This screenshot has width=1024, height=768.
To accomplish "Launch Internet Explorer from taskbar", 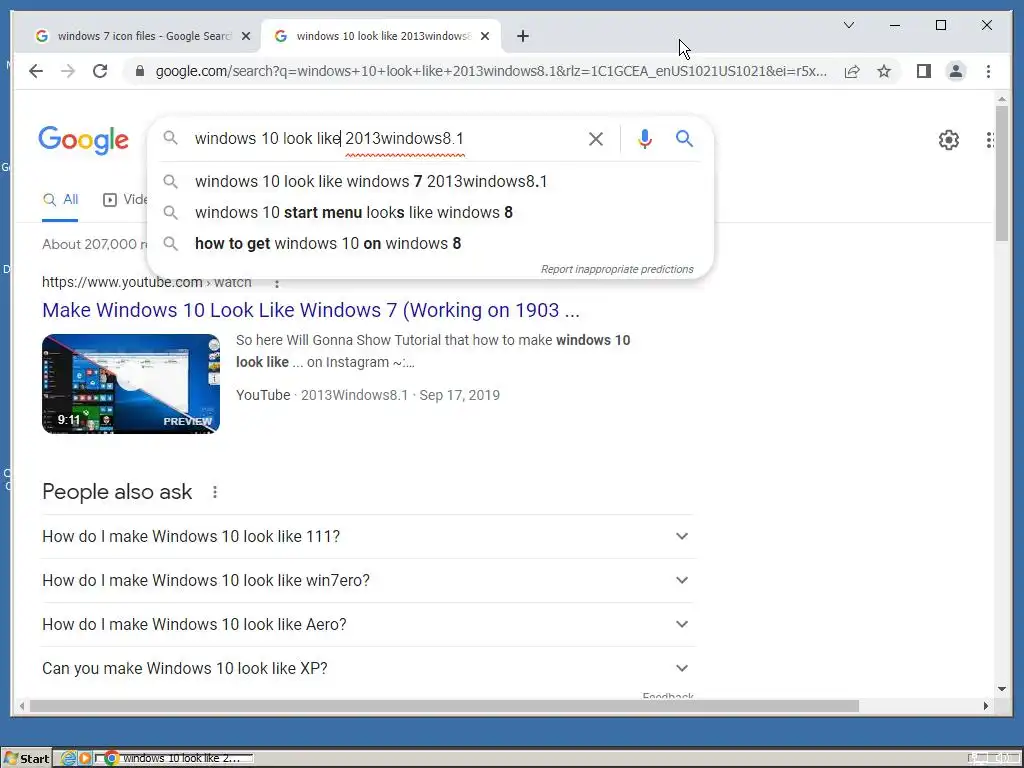I will point(69,758).
